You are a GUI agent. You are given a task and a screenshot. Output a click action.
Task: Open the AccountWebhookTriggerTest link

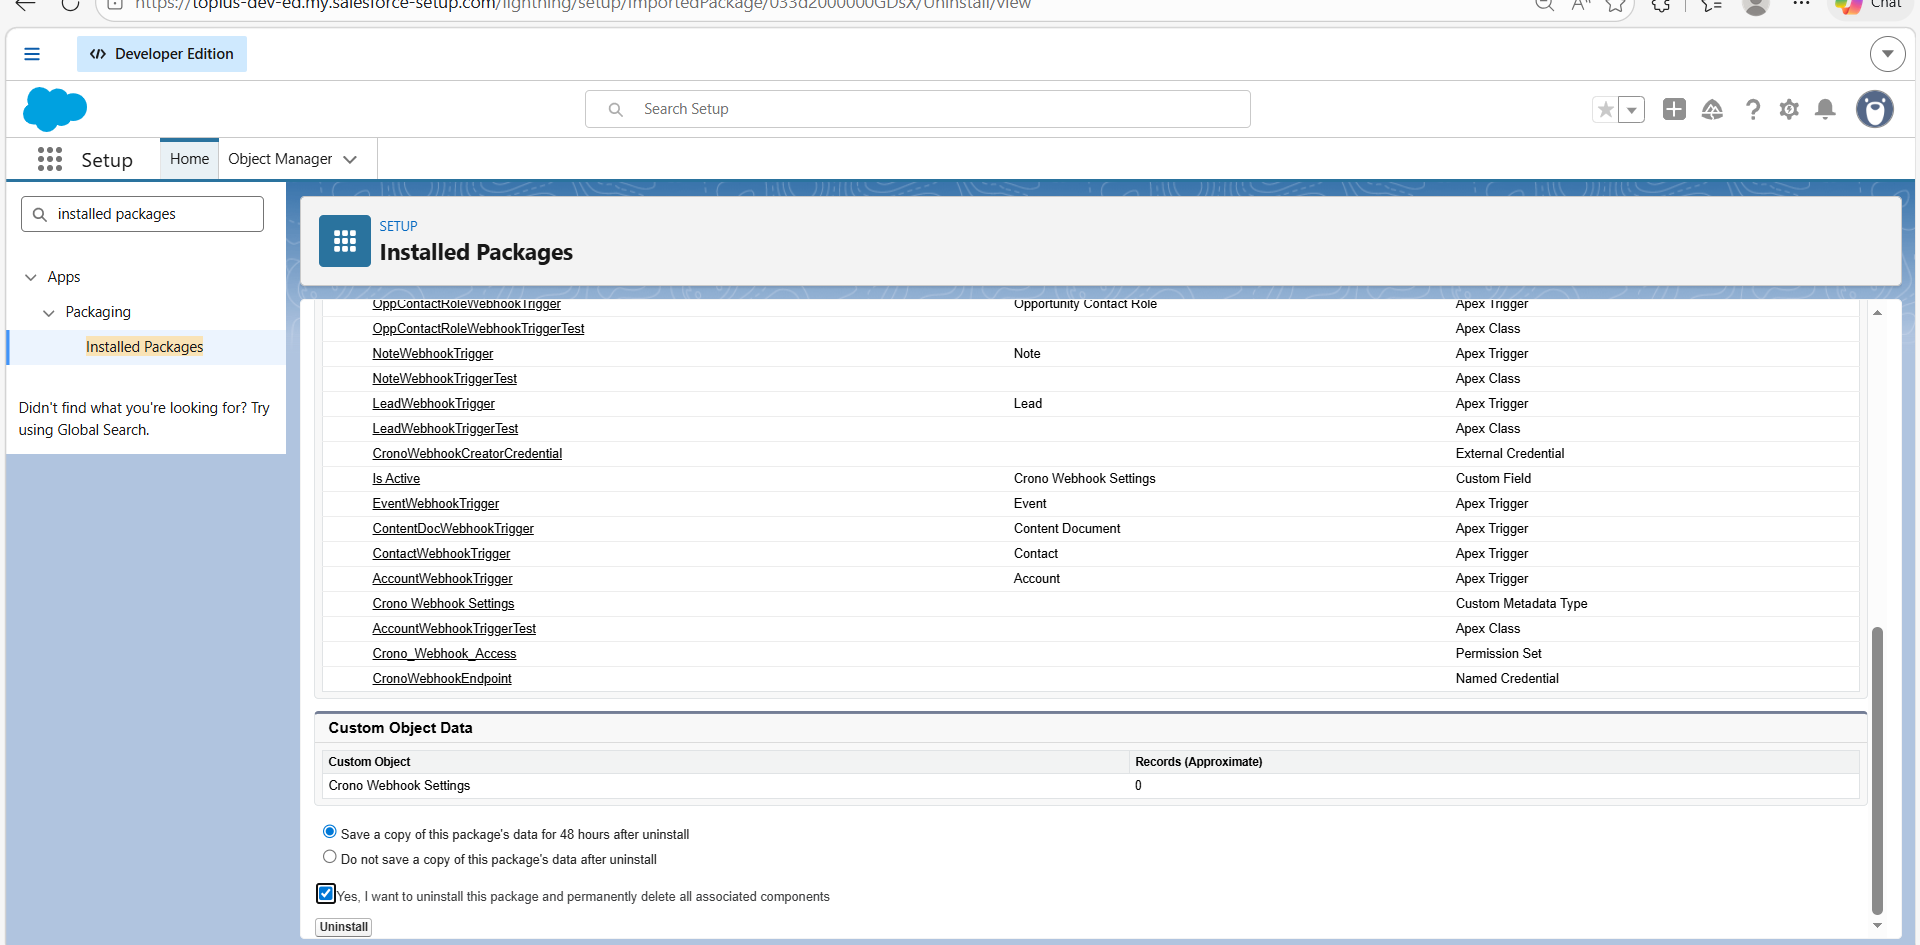(x=454, y=629)
